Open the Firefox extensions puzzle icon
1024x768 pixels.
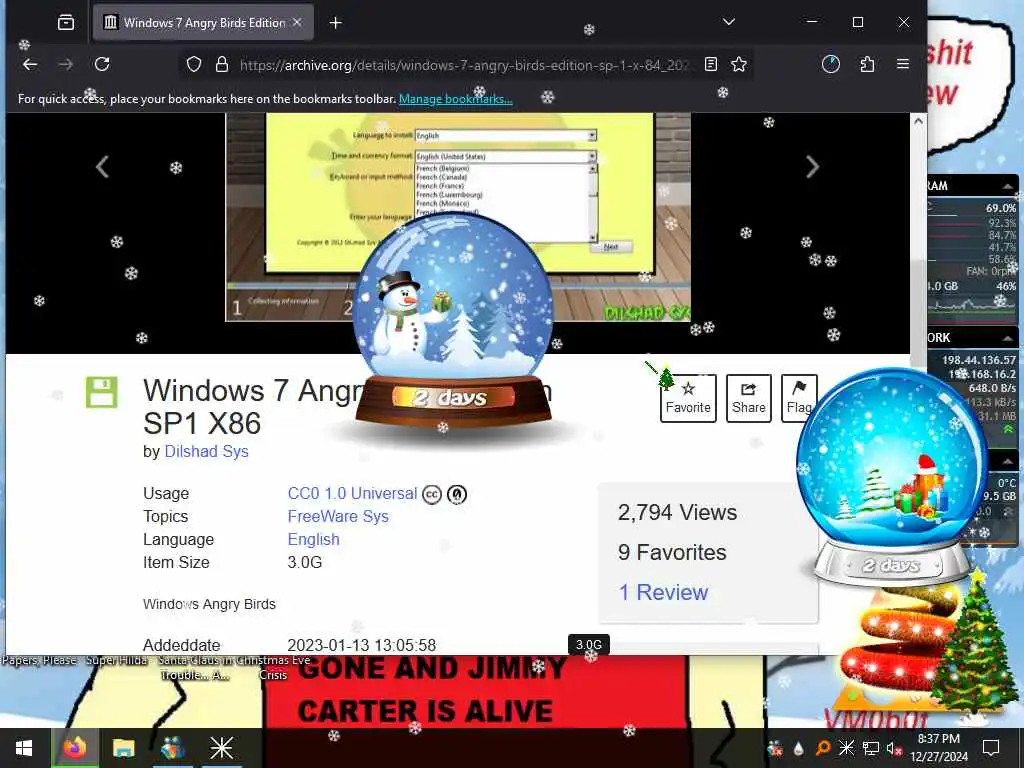pos(867,64)
